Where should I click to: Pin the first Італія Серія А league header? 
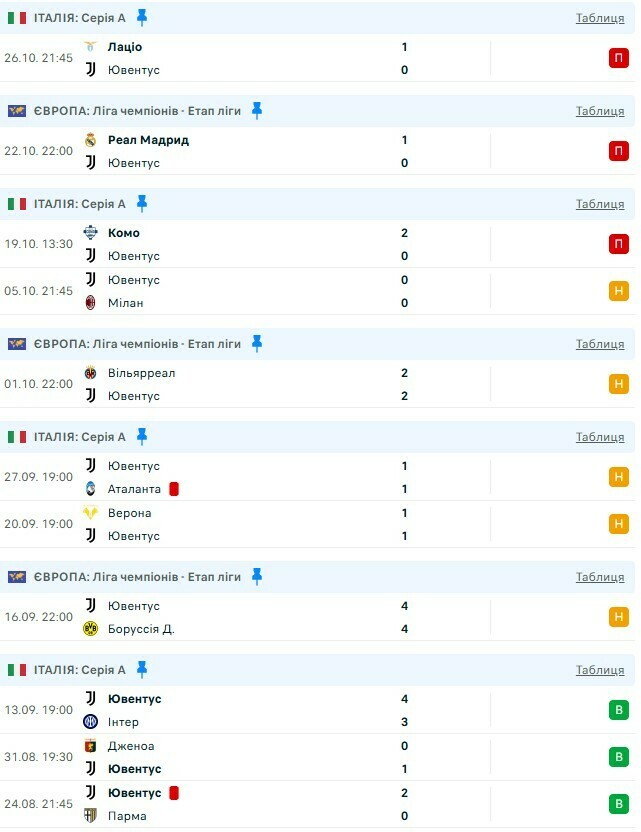[x=142, y=17]
